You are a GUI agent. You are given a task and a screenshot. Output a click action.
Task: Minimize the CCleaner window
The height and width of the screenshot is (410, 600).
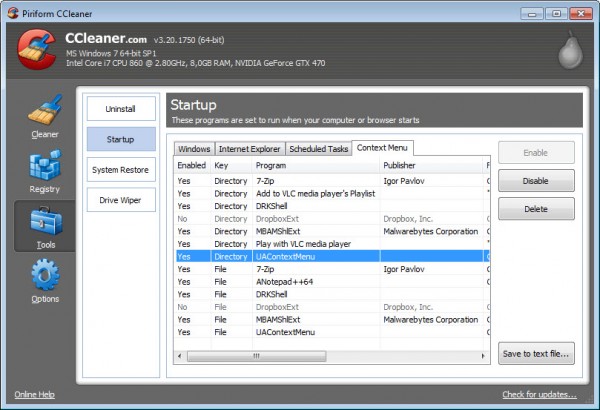click(532, 14)
